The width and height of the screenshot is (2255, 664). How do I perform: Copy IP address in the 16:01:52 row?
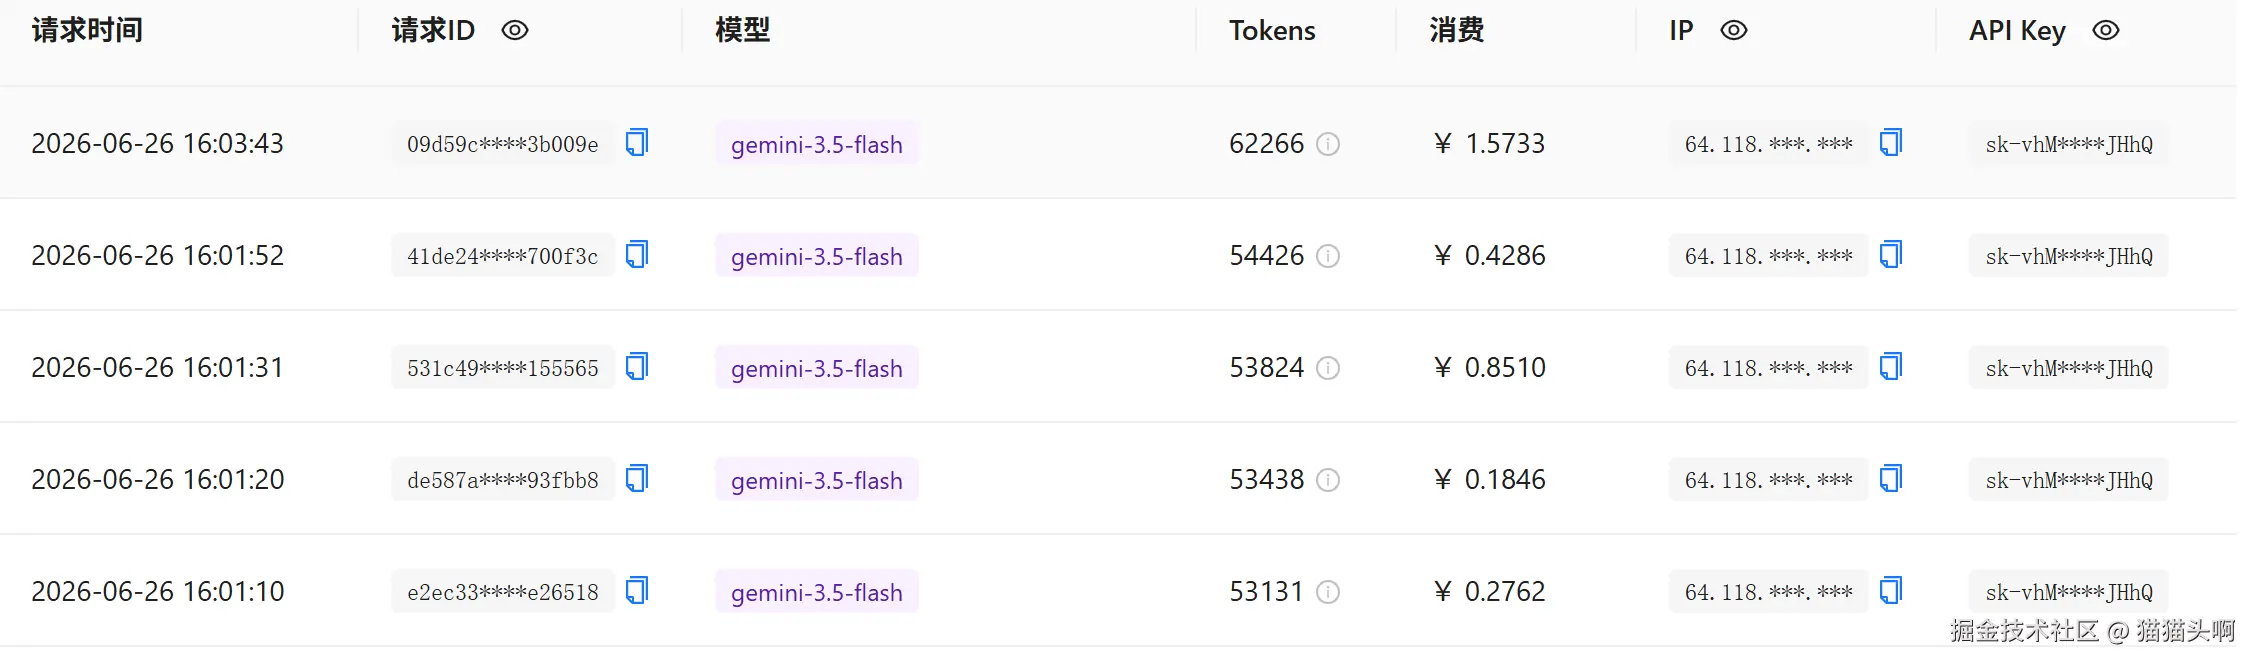click(x=1890, y=255)
